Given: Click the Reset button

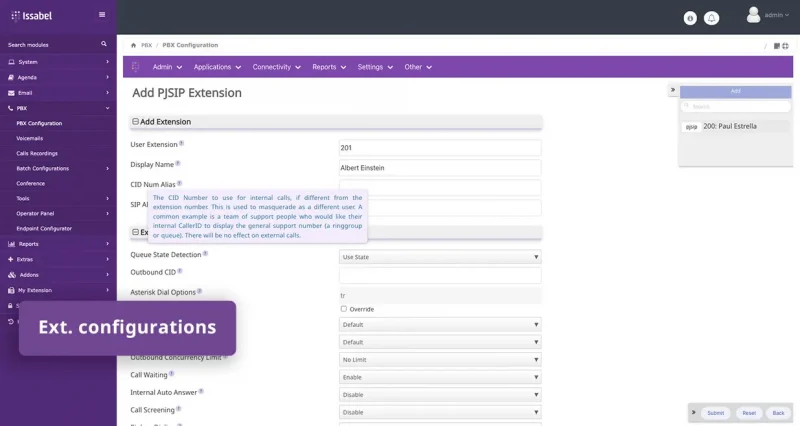Looking at the screenshot, I should coord(747,412).
